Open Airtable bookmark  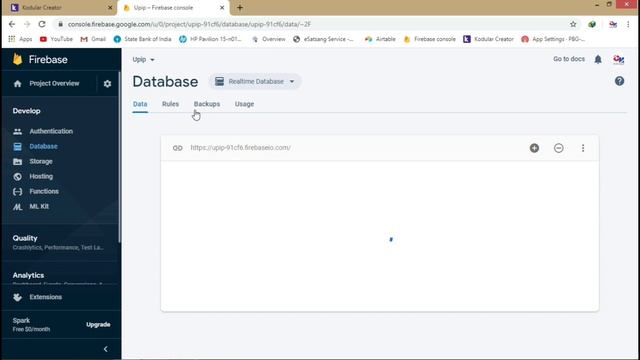tap(380, 39)
